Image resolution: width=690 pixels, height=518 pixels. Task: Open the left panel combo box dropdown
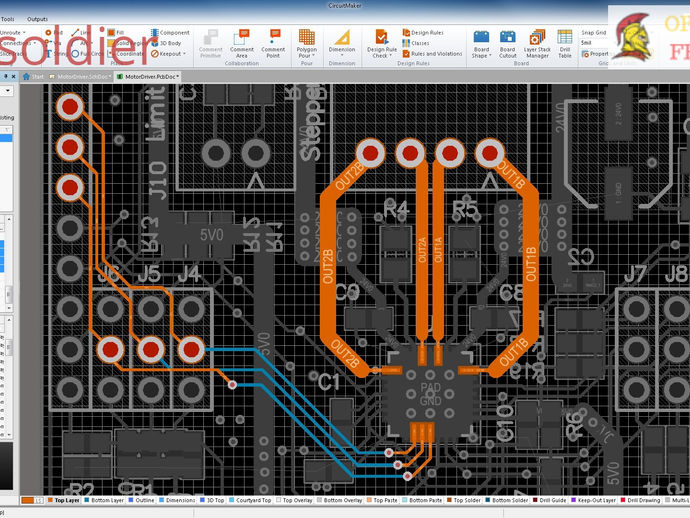click(x=8, y=91)
